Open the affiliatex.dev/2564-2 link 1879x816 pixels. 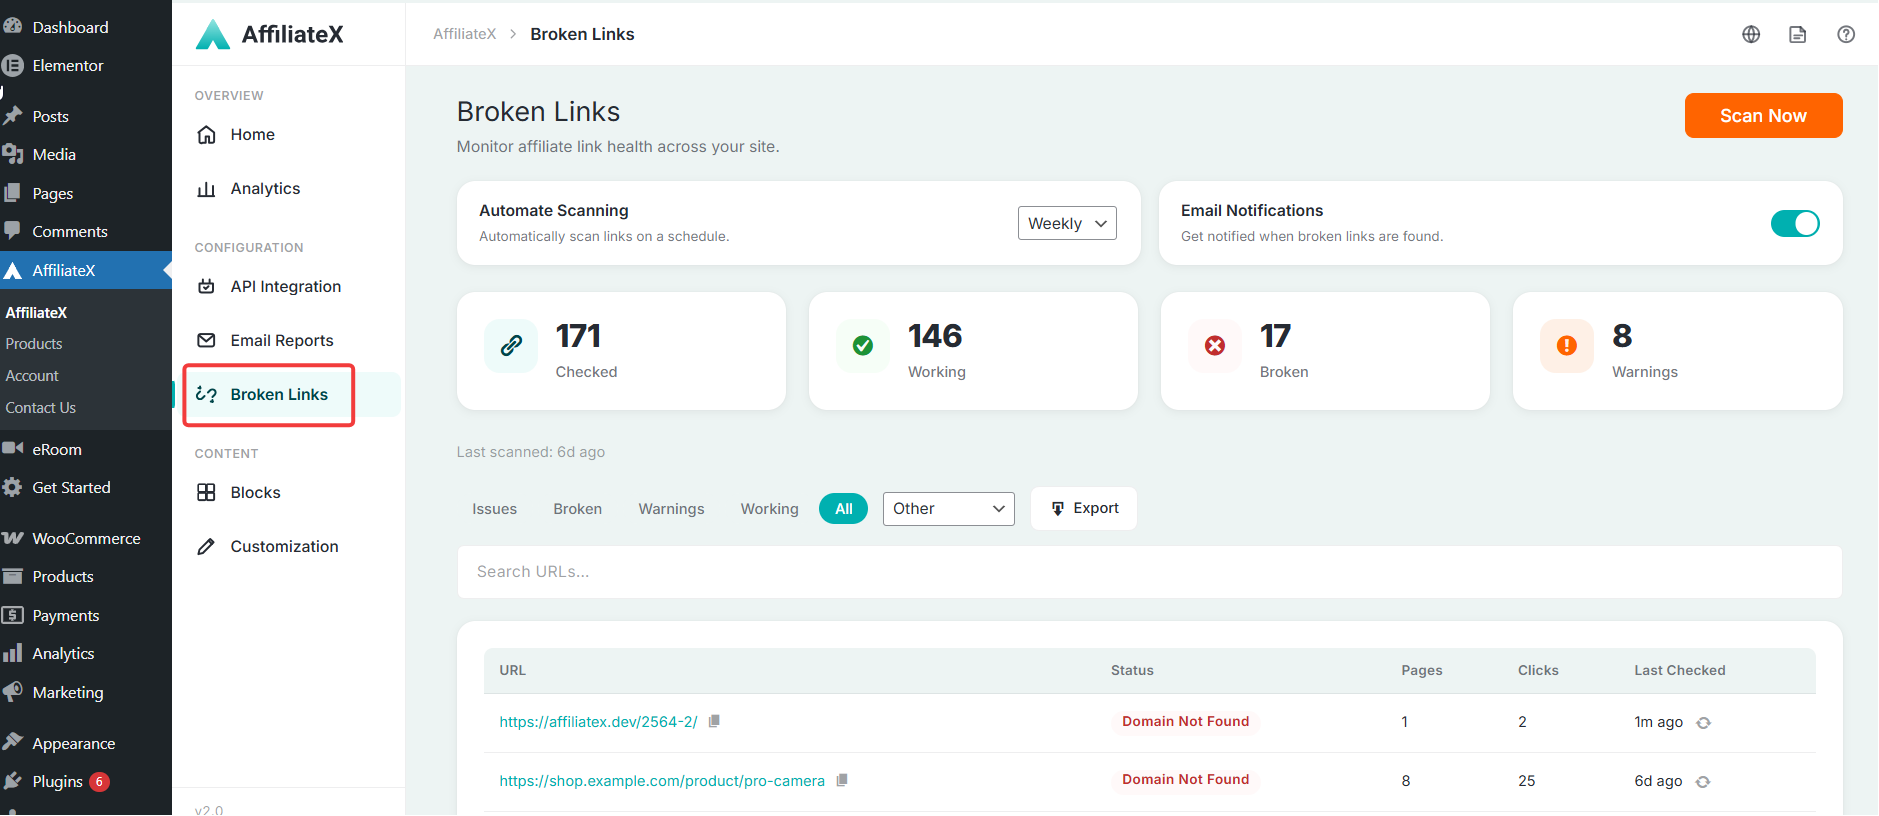pos(598,722)
